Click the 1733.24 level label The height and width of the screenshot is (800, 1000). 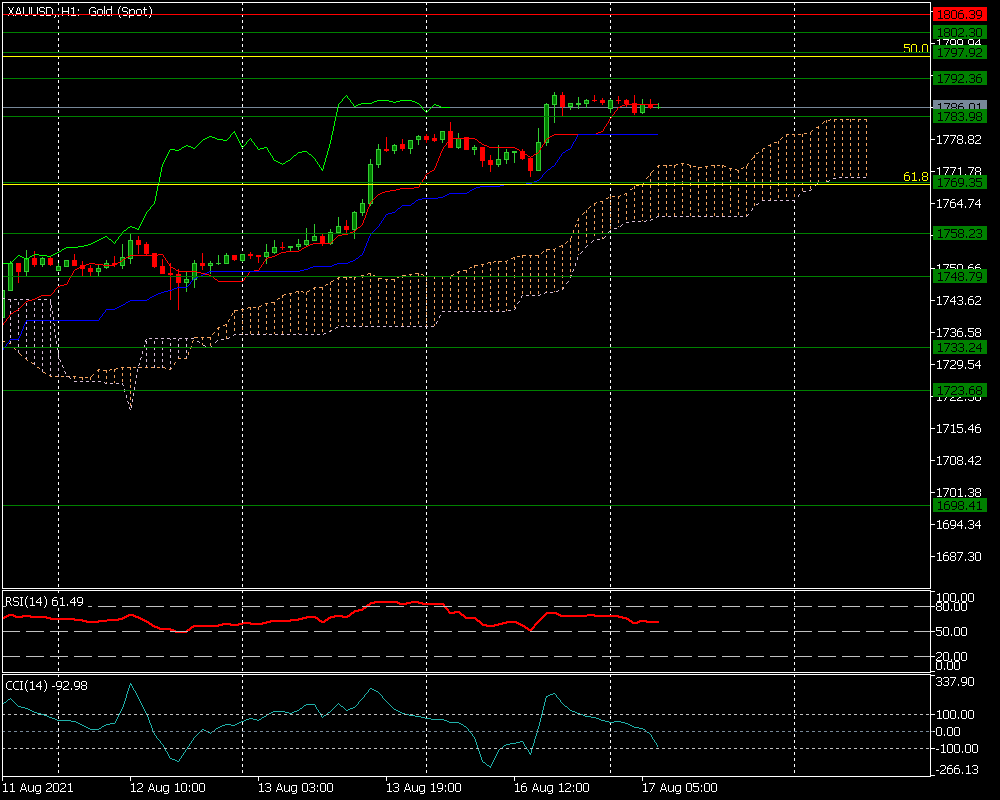coord(960,347)
